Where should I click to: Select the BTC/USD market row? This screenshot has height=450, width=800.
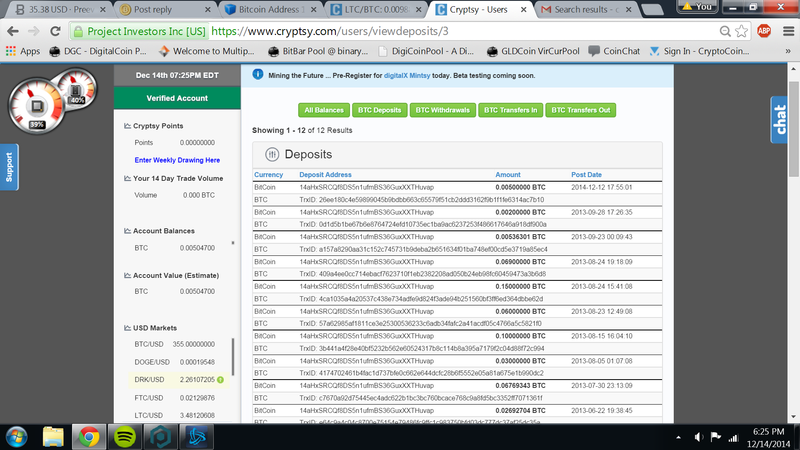(174, 344)
